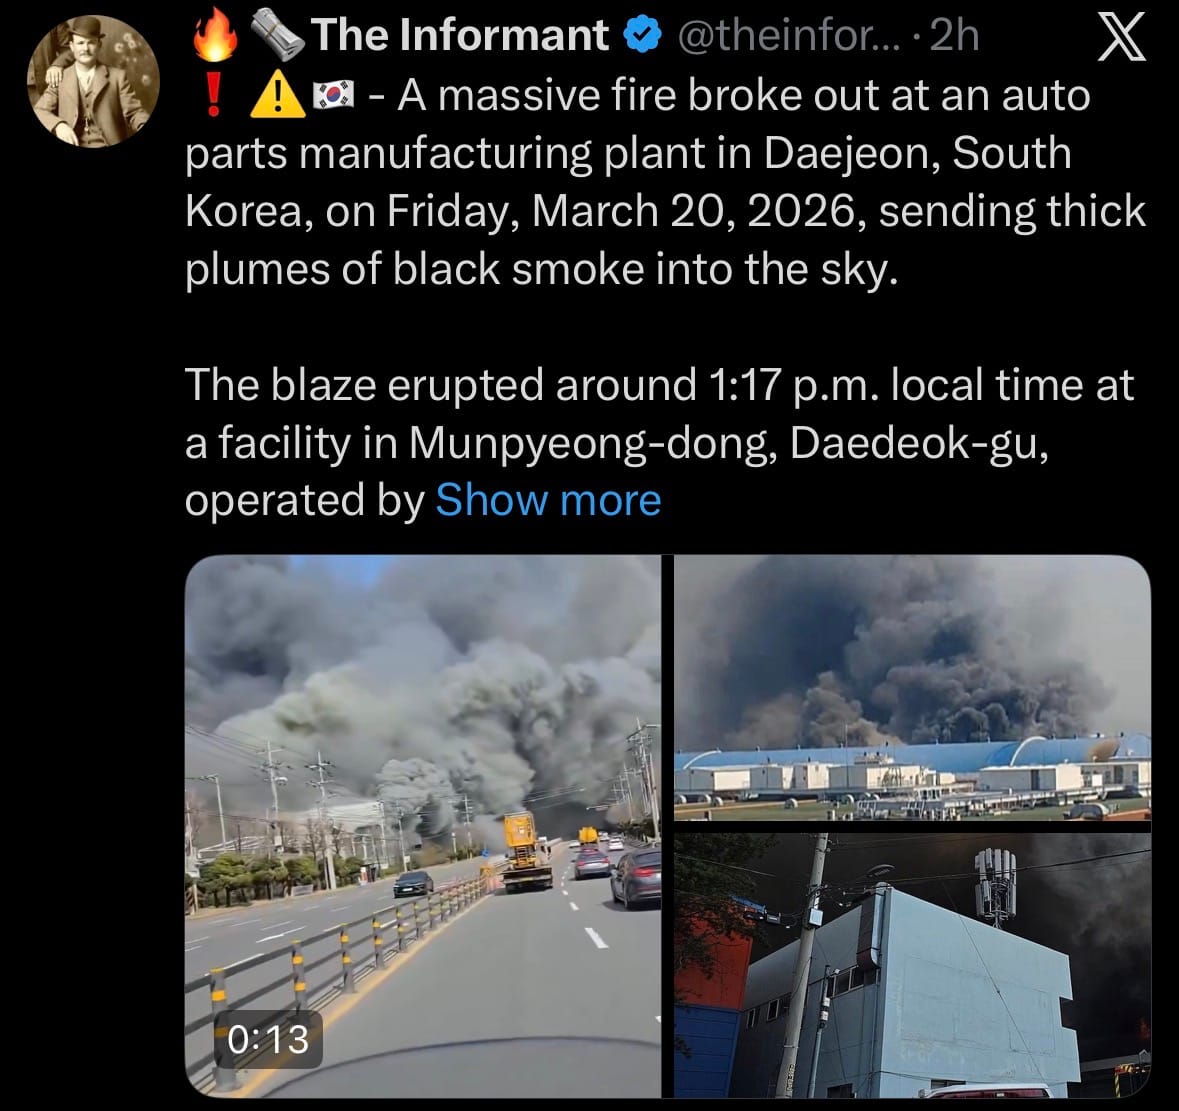Click the red exclamation mark emoji
This screenshot has width=1179, height=1111.
pyautogui.click(x=214, y=96)
